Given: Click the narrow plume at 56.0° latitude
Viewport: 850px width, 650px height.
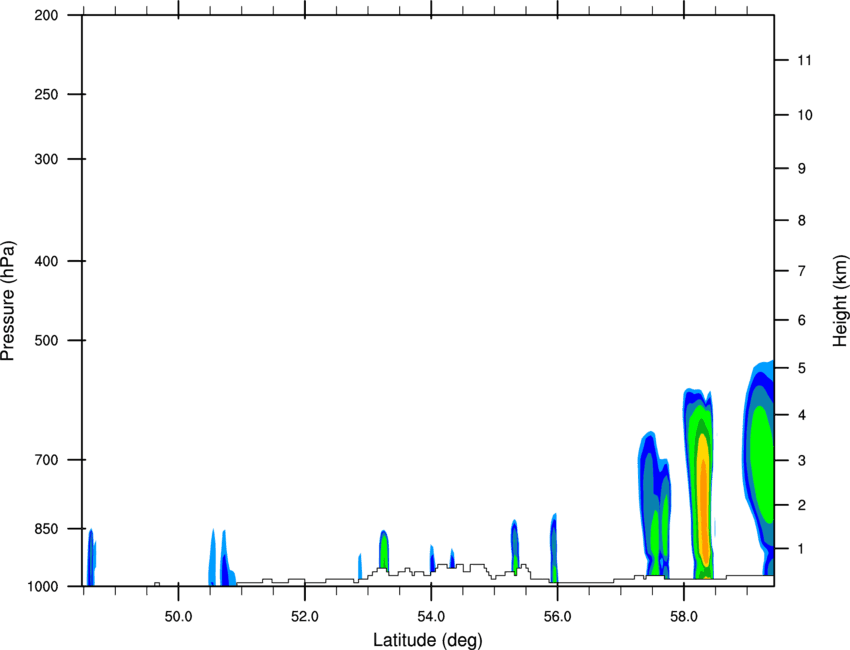Looking at the screenshot, I should click(x=553, y=548).
